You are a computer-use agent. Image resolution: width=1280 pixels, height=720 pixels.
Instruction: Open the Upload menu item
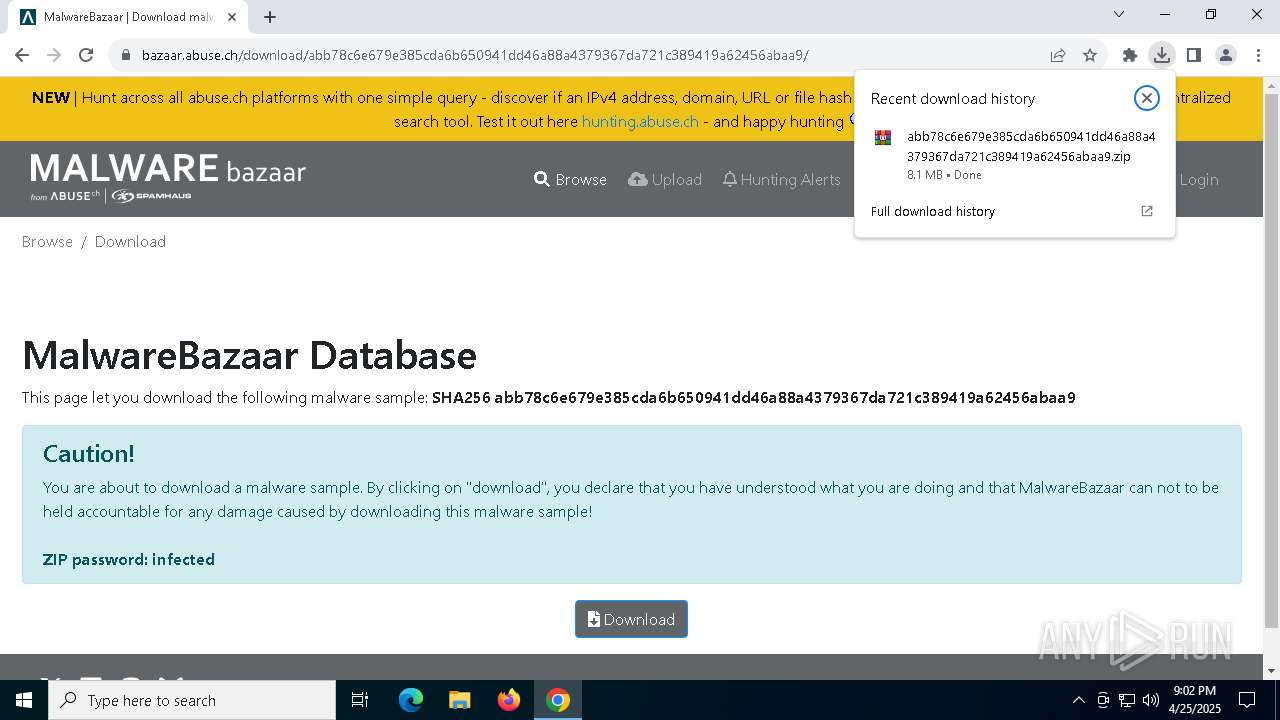coord(665,179)
